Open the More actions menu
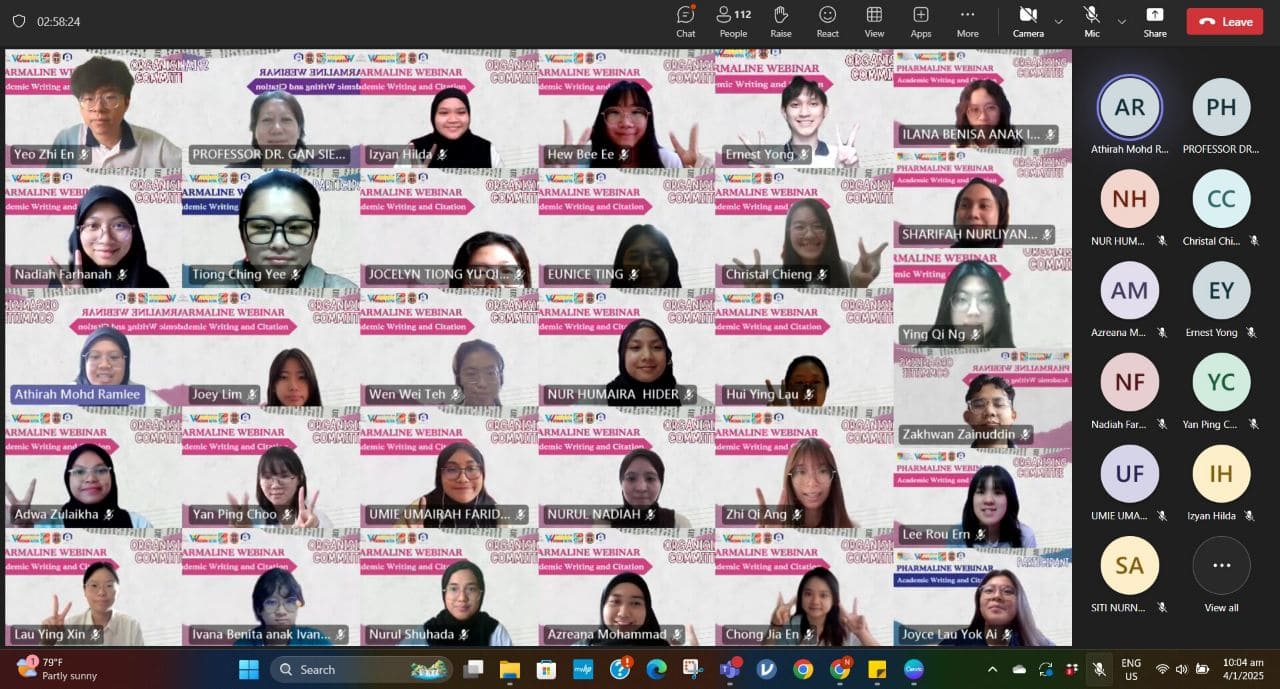Viewport: 1280px width, 689px height. pos(967,21)
